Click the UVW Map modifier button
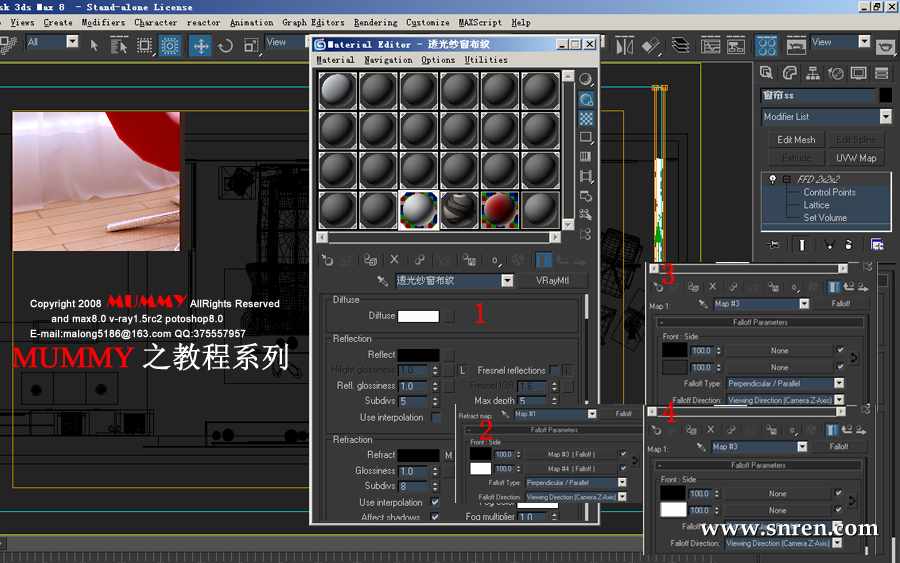The height and width of the screenshot is (563, 900). 855,158
